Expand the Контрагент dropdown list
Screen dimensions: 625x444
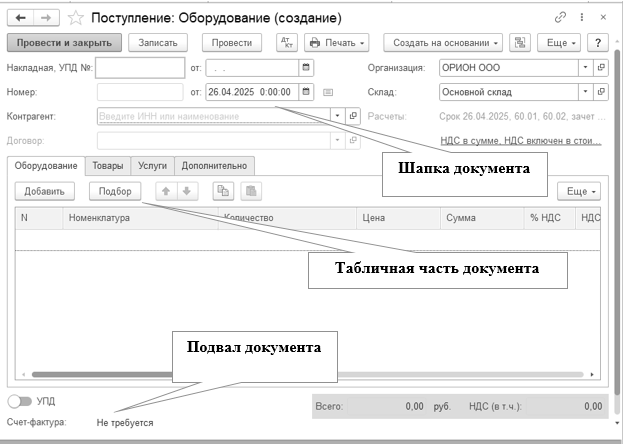point(337,116)
